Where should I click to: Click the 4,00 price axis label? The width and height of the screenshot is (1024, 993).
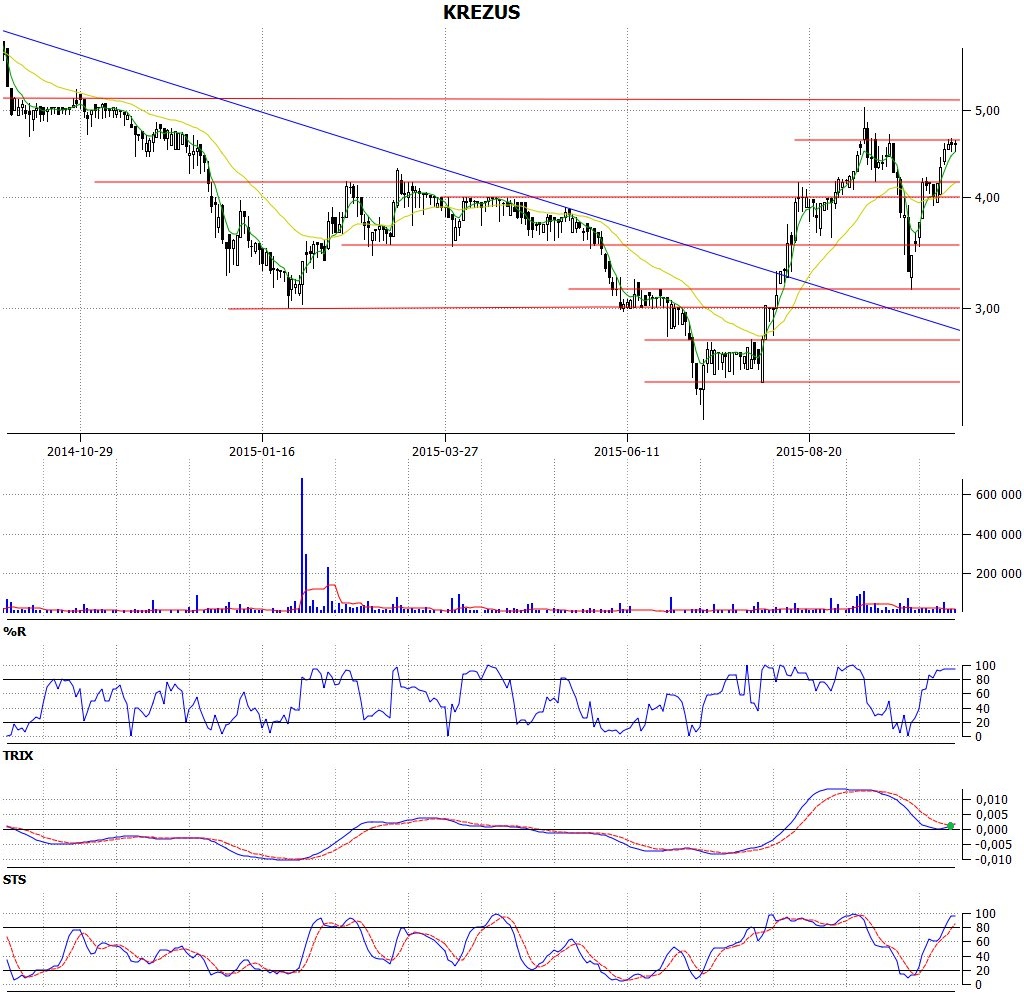[x=987, y=197]
